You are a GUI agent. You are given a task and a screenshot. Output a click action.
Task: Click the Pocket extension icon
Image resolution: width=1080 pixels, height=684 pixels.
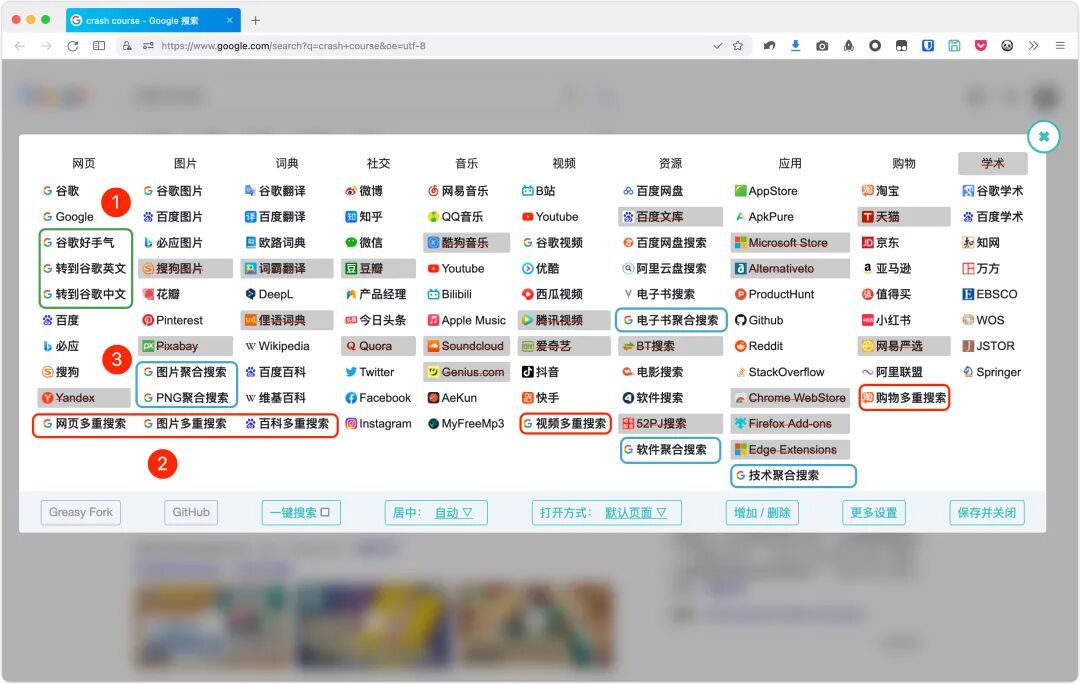[x=981, y=45]
